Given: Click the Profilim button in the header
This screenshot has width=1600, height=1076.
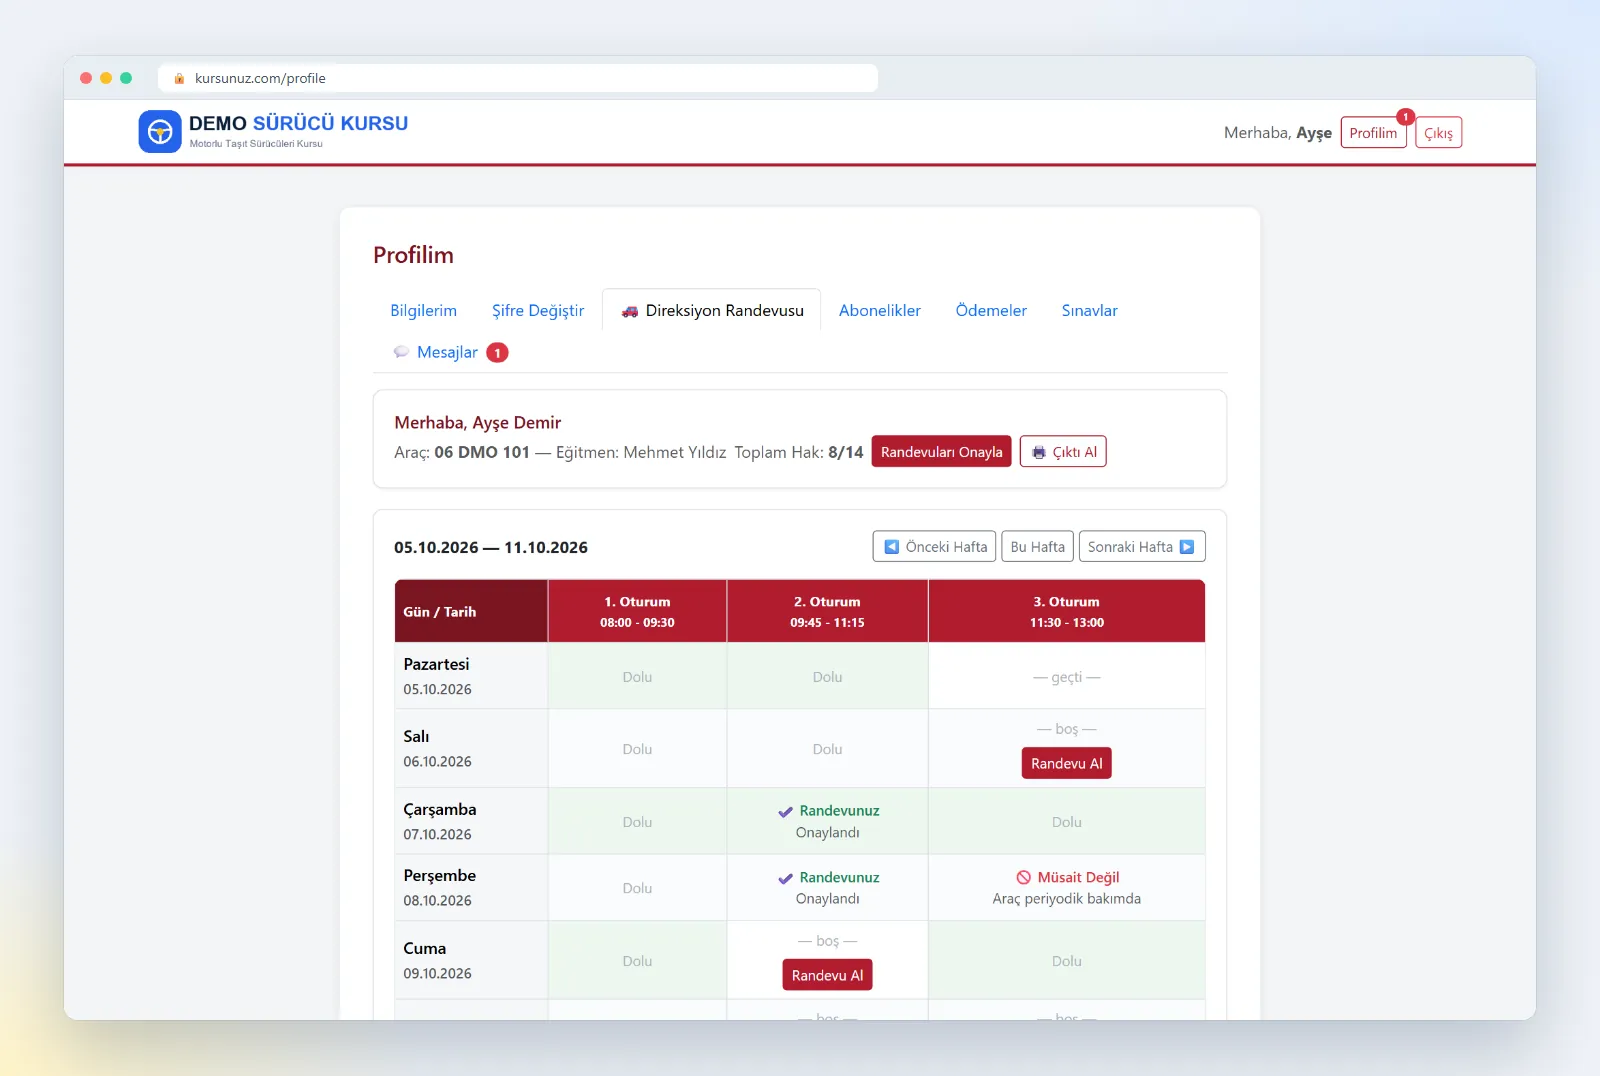Looking at the screenshot, I should [1373, 133].
